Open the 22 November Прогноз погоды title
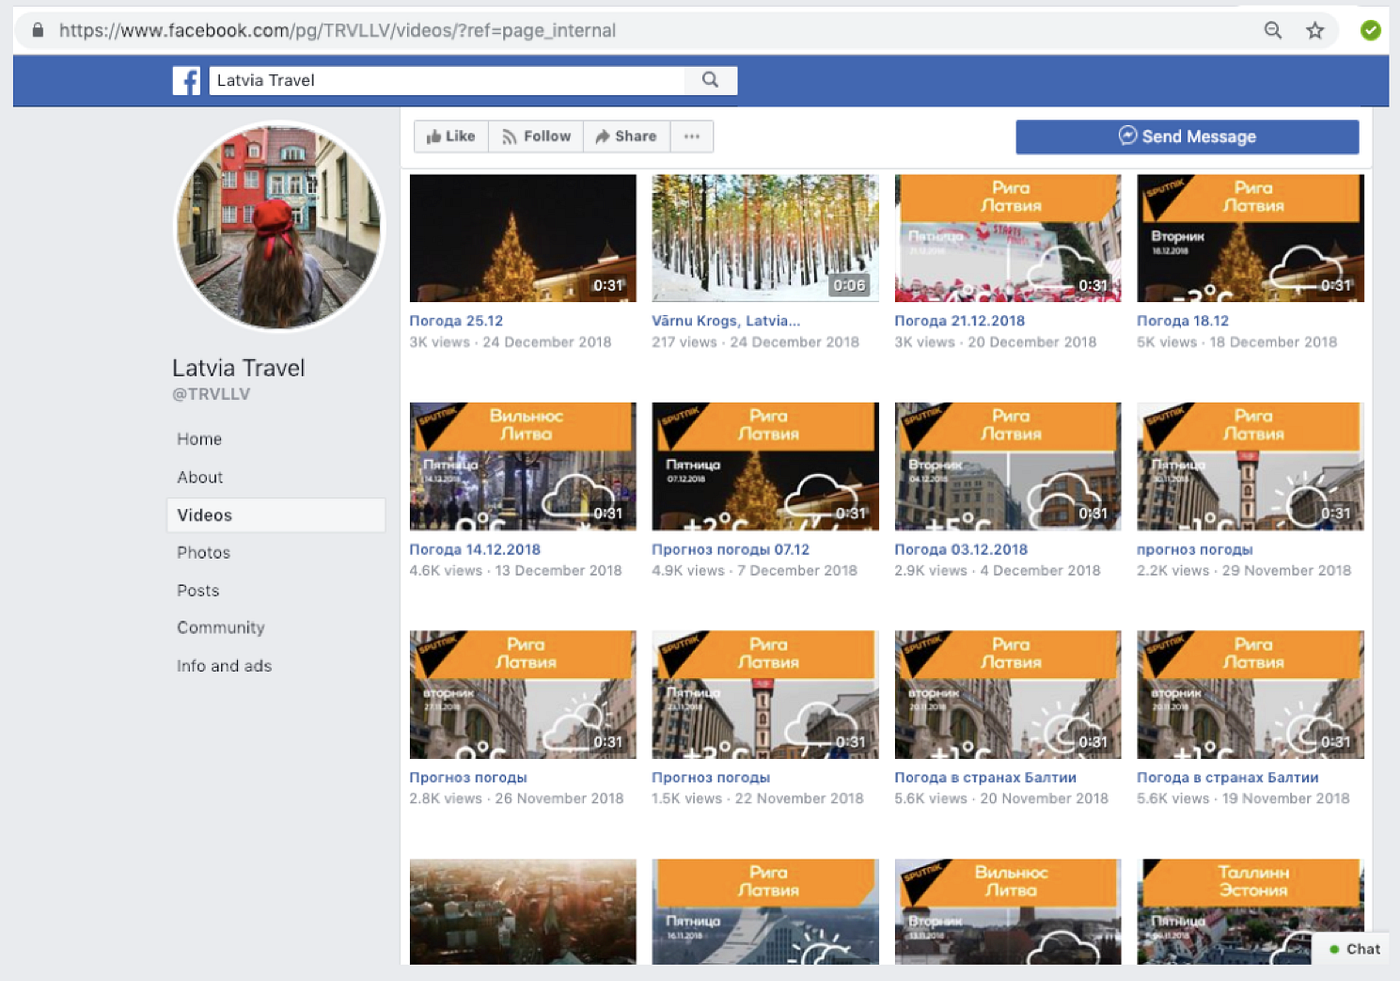1400x981 pixels. (711, 777)
